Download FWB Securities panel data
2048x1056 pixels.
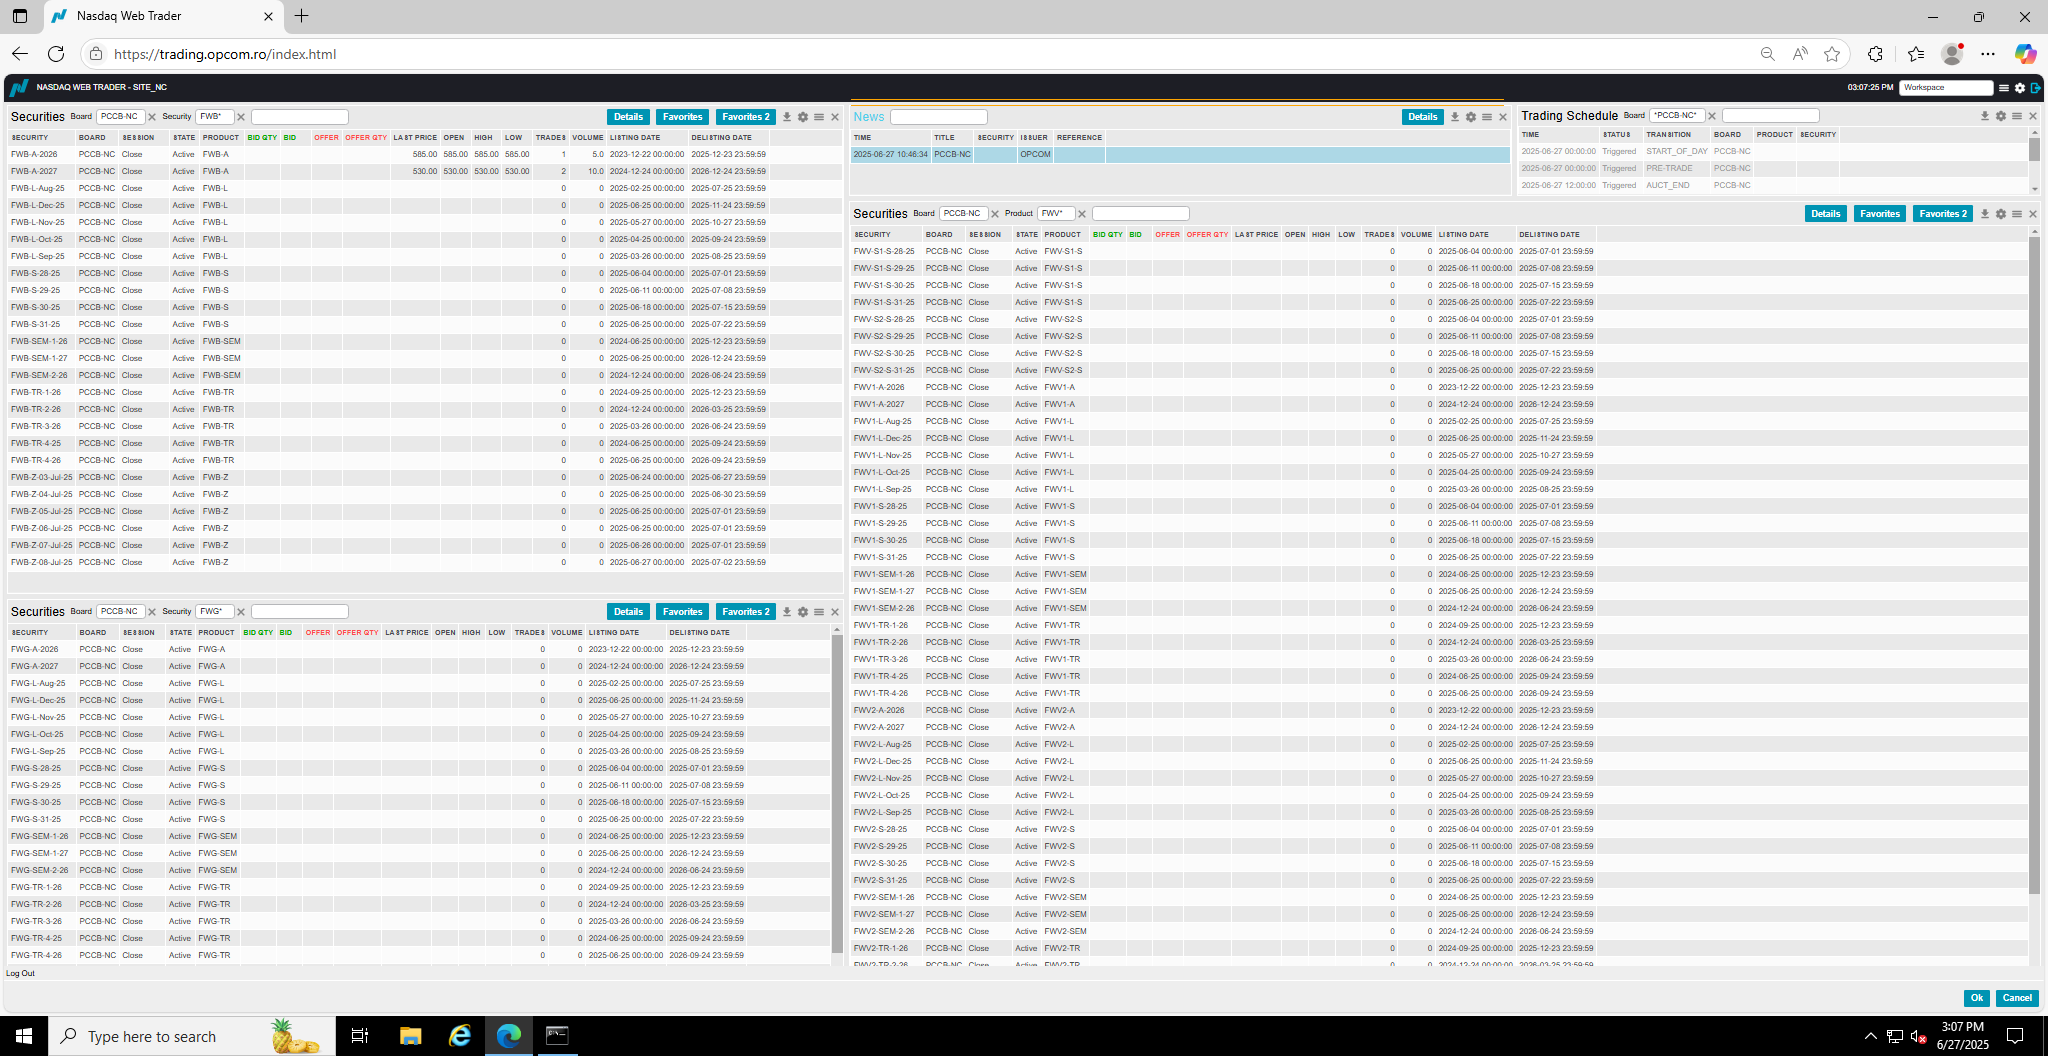787,117
